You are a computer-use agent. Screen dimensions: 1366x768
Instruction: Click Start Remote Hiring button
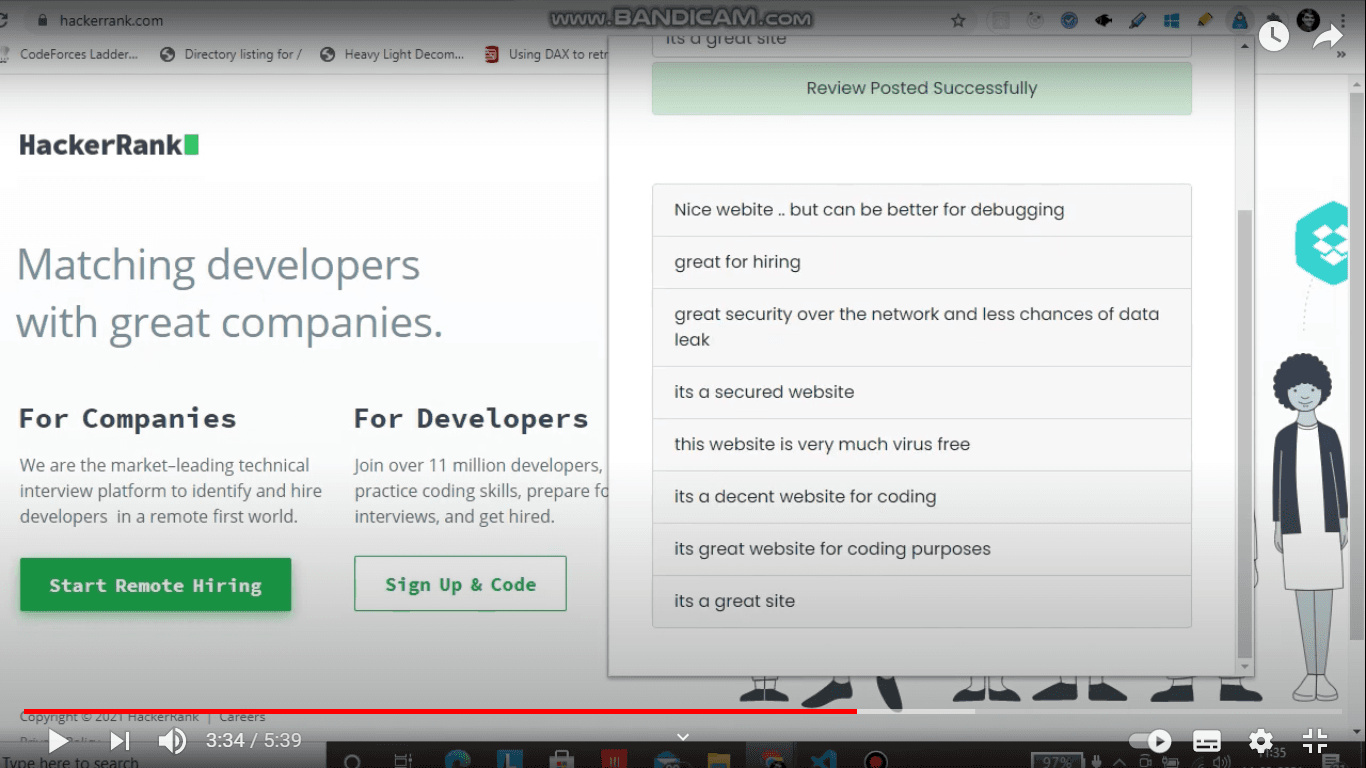click(155, 585)
